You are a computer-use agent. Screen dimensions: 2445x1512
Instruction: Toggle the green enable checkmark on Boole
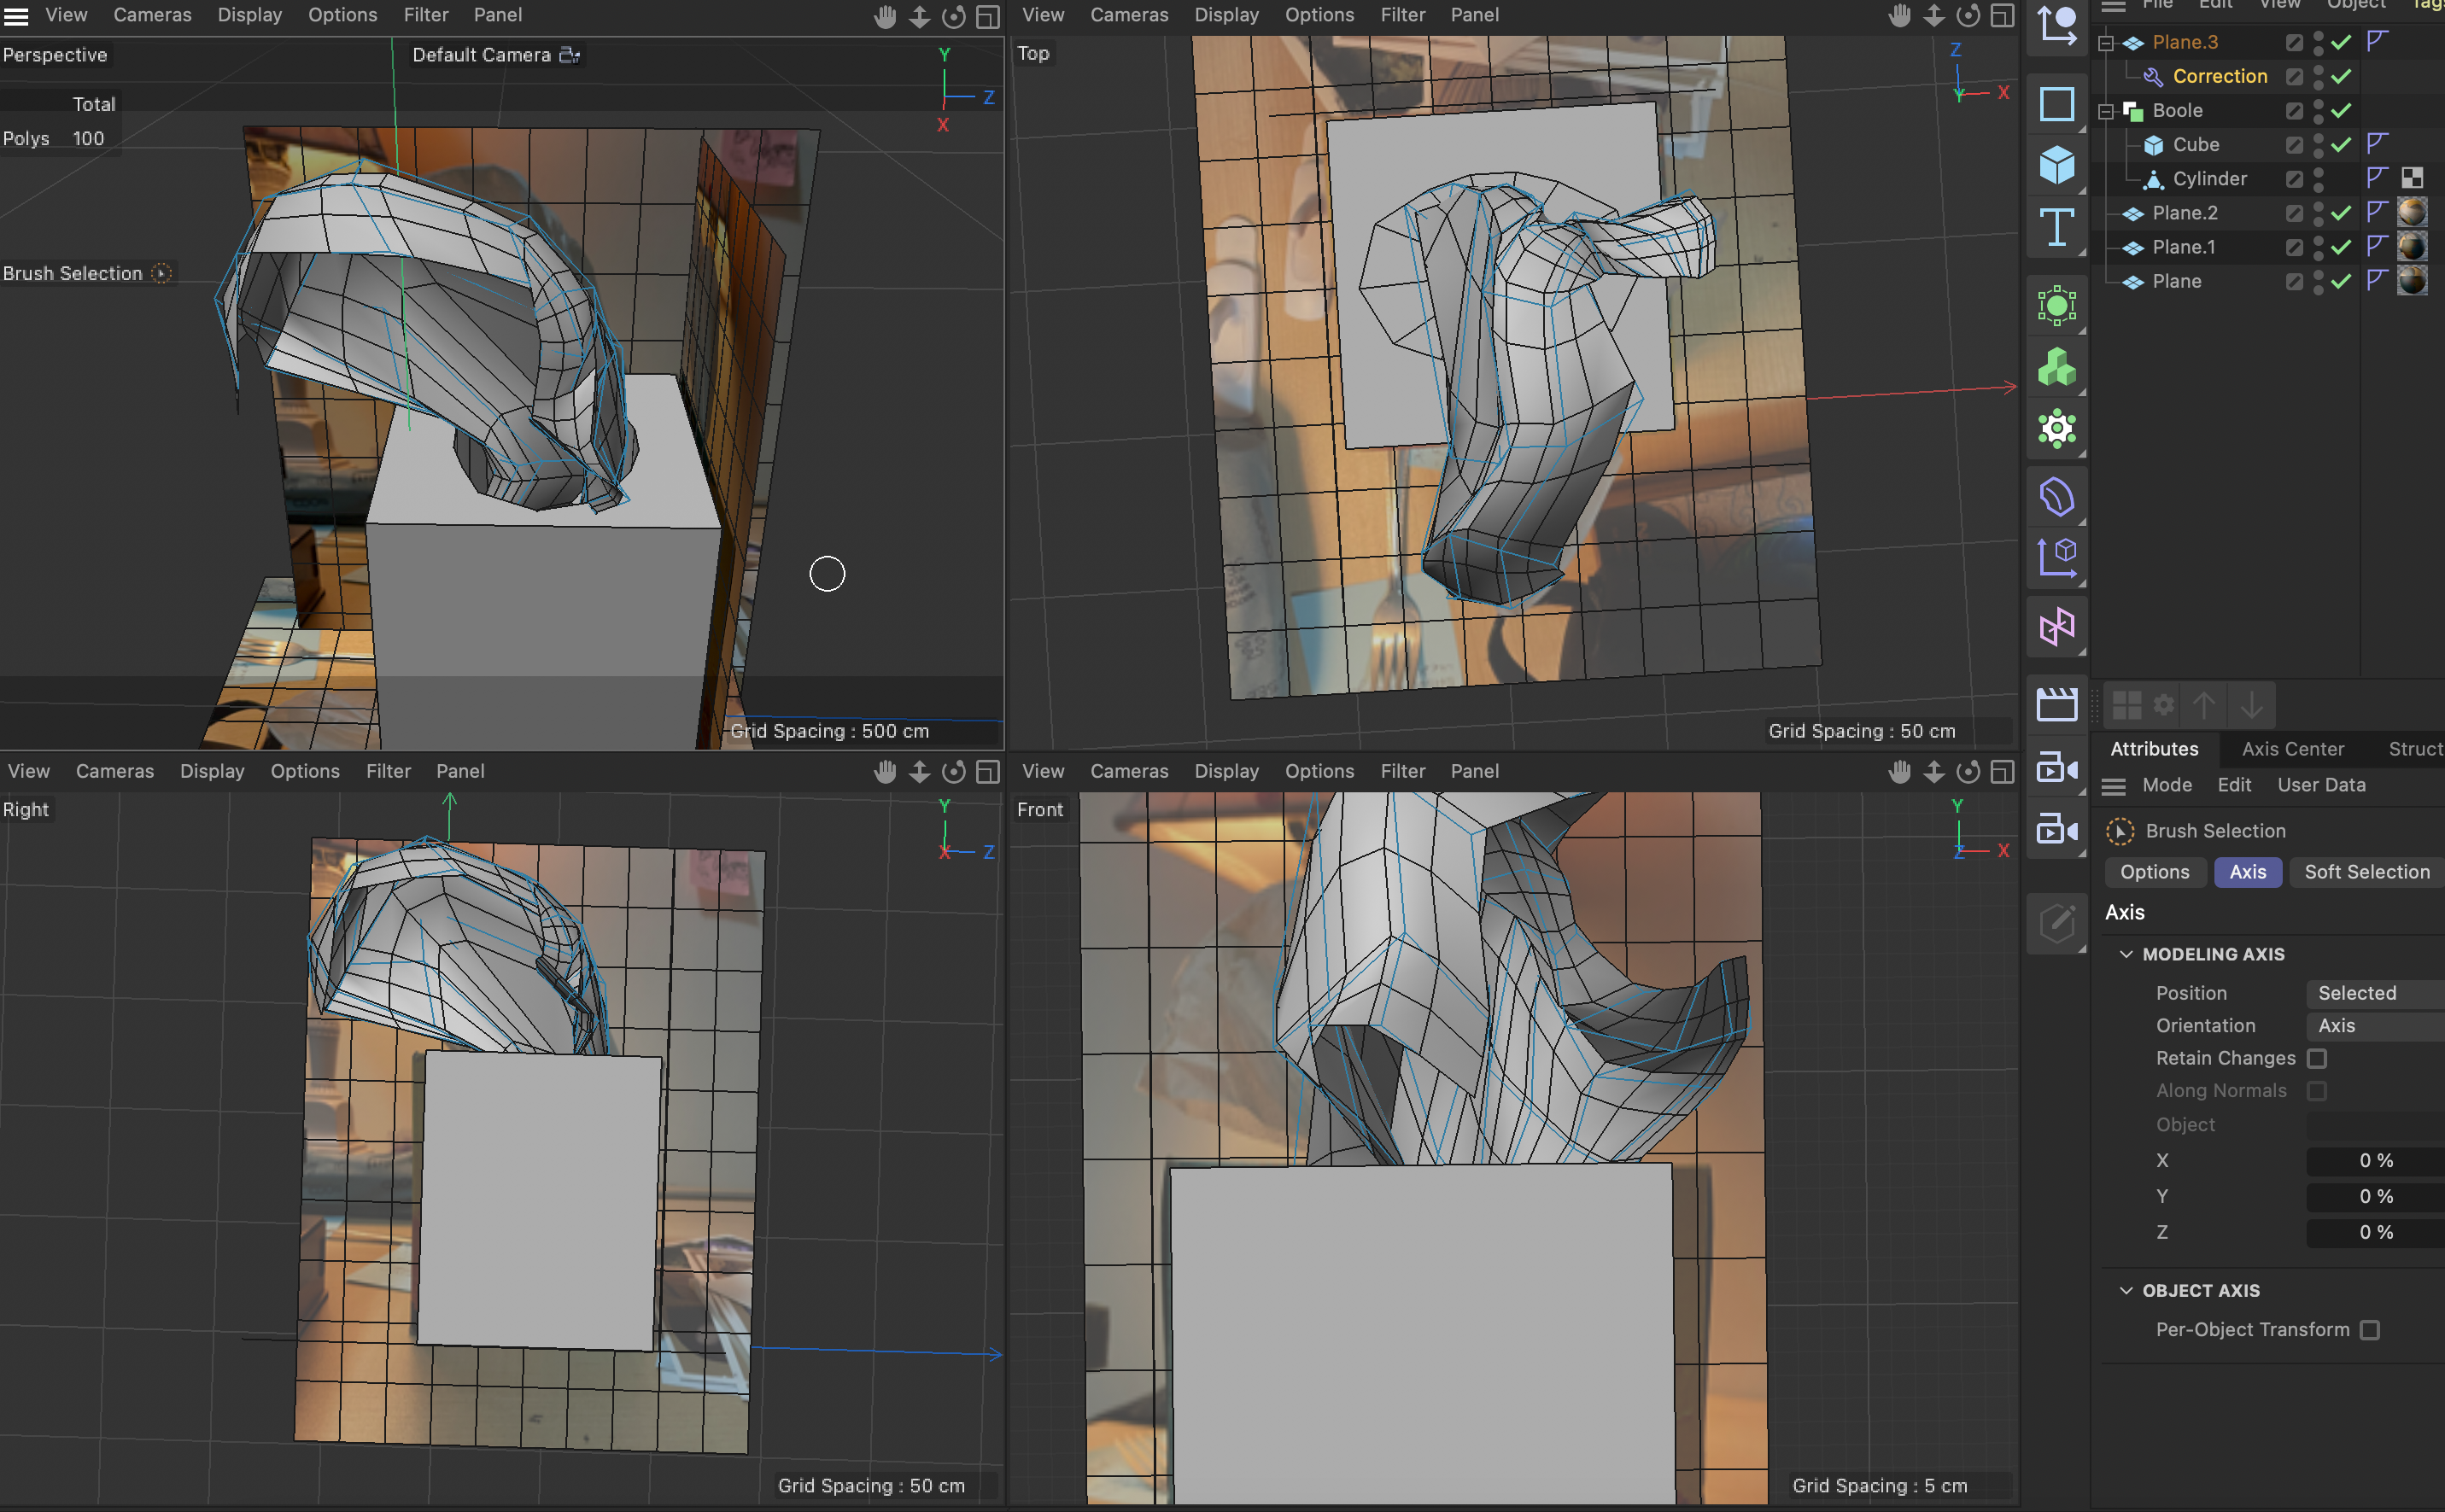[2340, 110]
